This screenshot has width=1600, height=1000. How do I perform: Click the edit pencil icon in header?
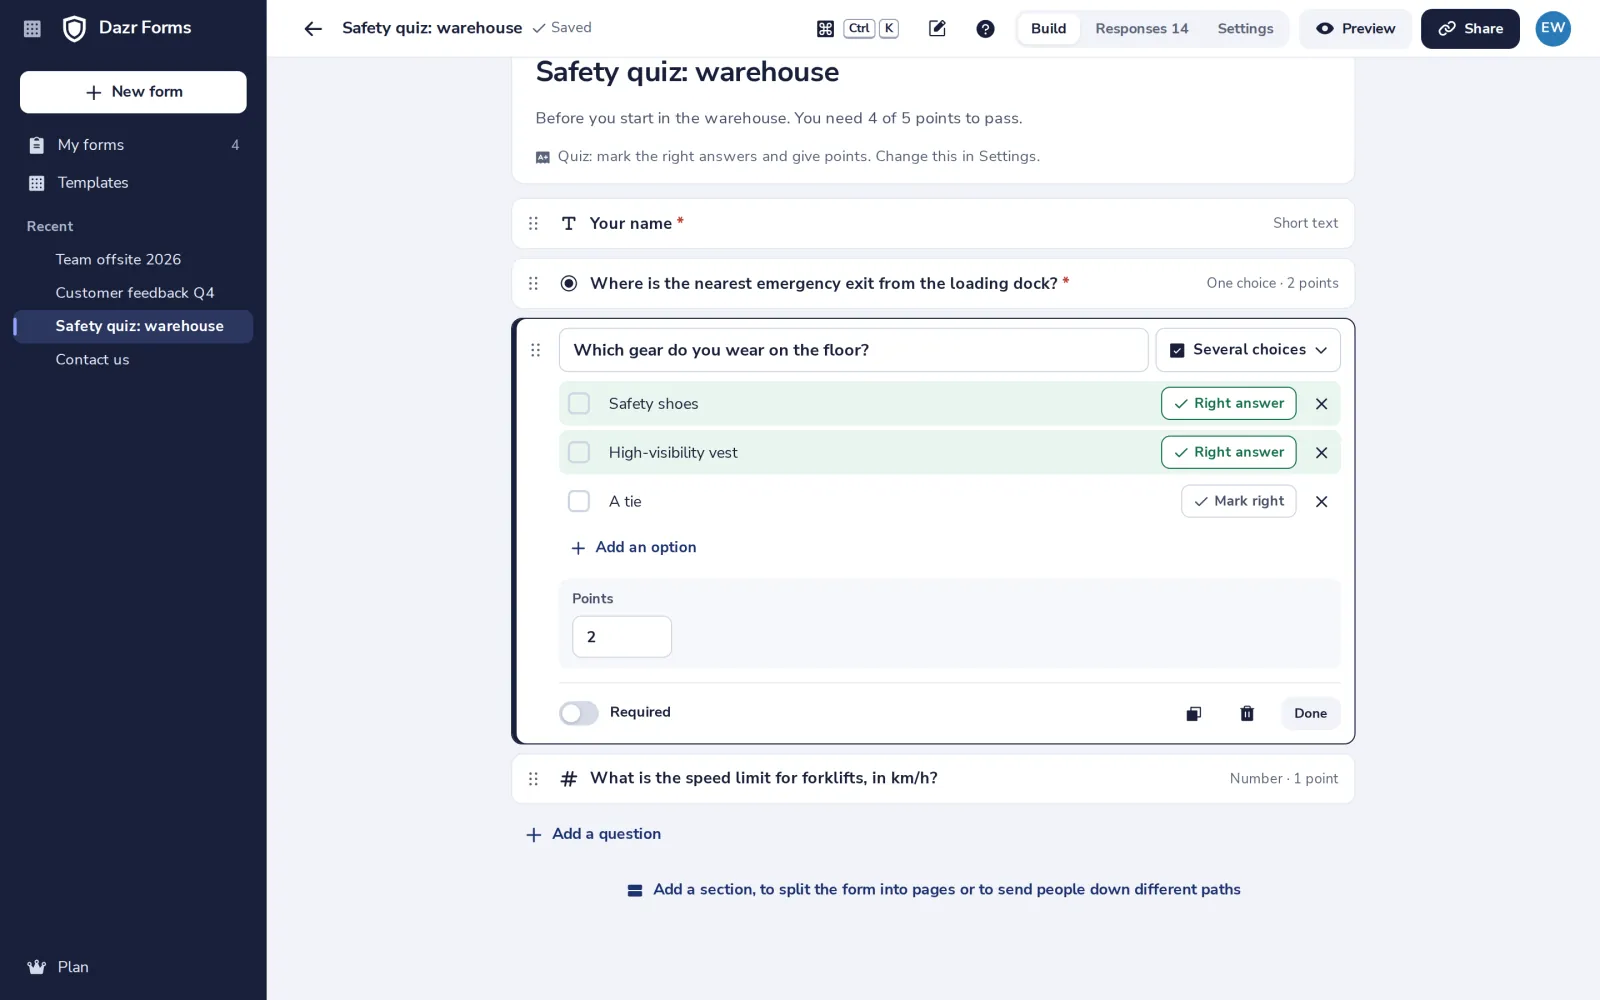(937, 29)
